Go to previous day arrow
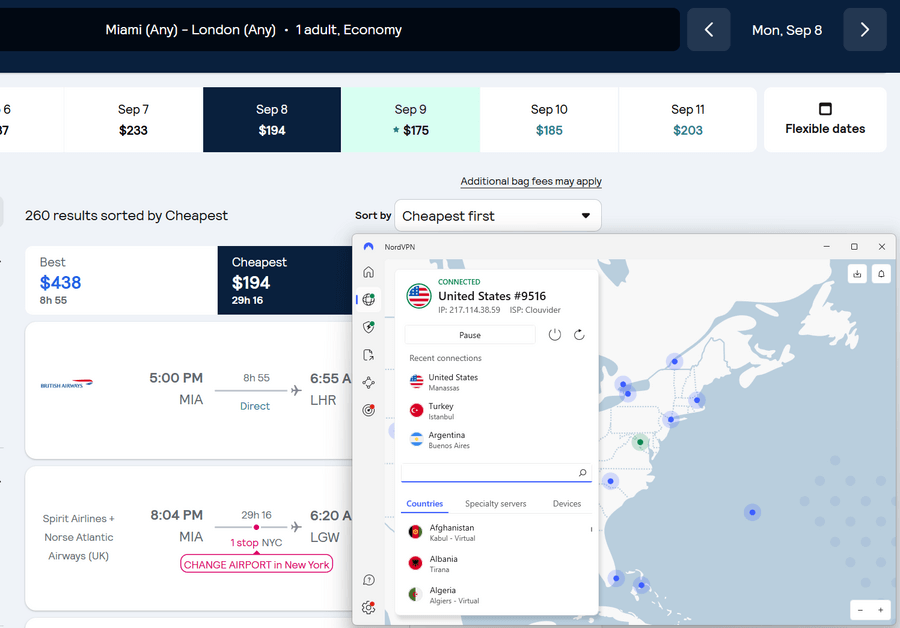 (709, 29)
